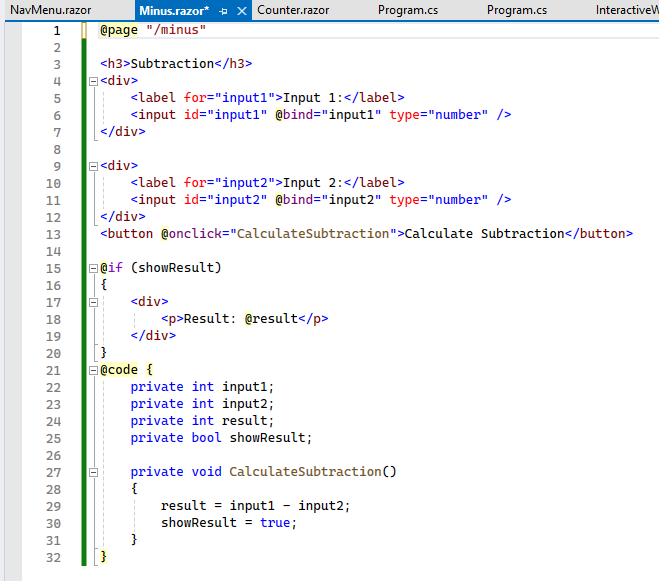Click the Subtraction heading text
This screenshot has height=581, width=659.
pyautogui.click(x=172, y=63)
